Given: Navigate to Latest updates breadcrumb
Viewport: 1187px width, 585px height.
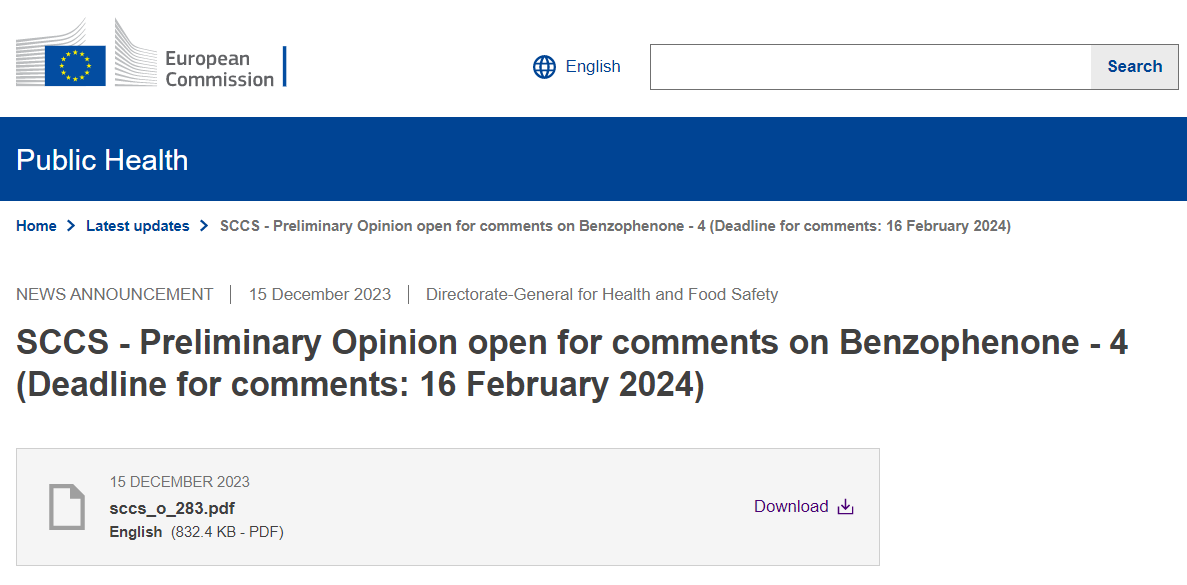Looking at the screenshot, I should click(x=137, y=226).
